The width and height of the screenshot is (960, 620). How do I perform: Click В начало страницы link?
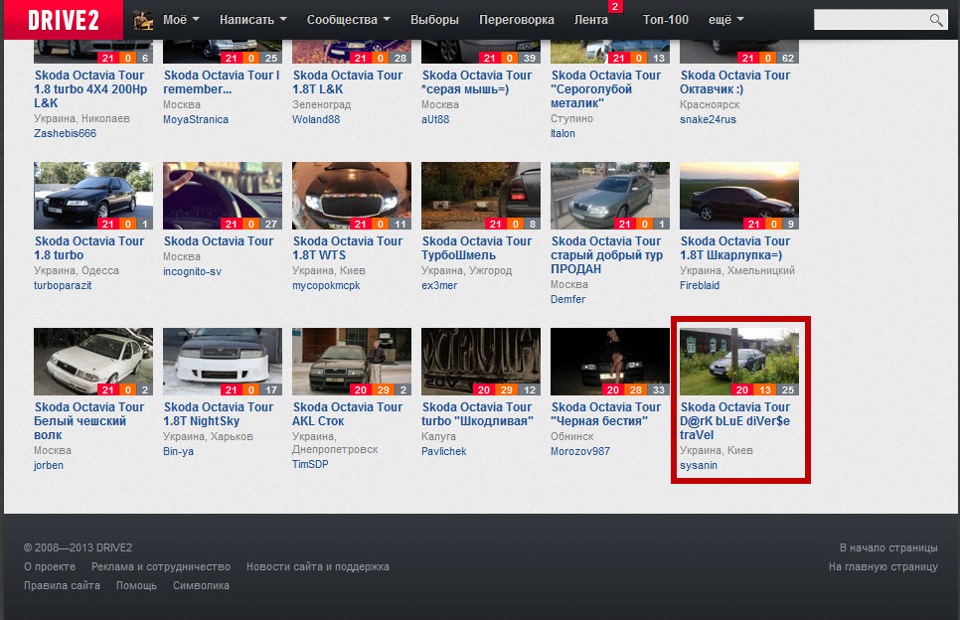[x=888, y=548]
